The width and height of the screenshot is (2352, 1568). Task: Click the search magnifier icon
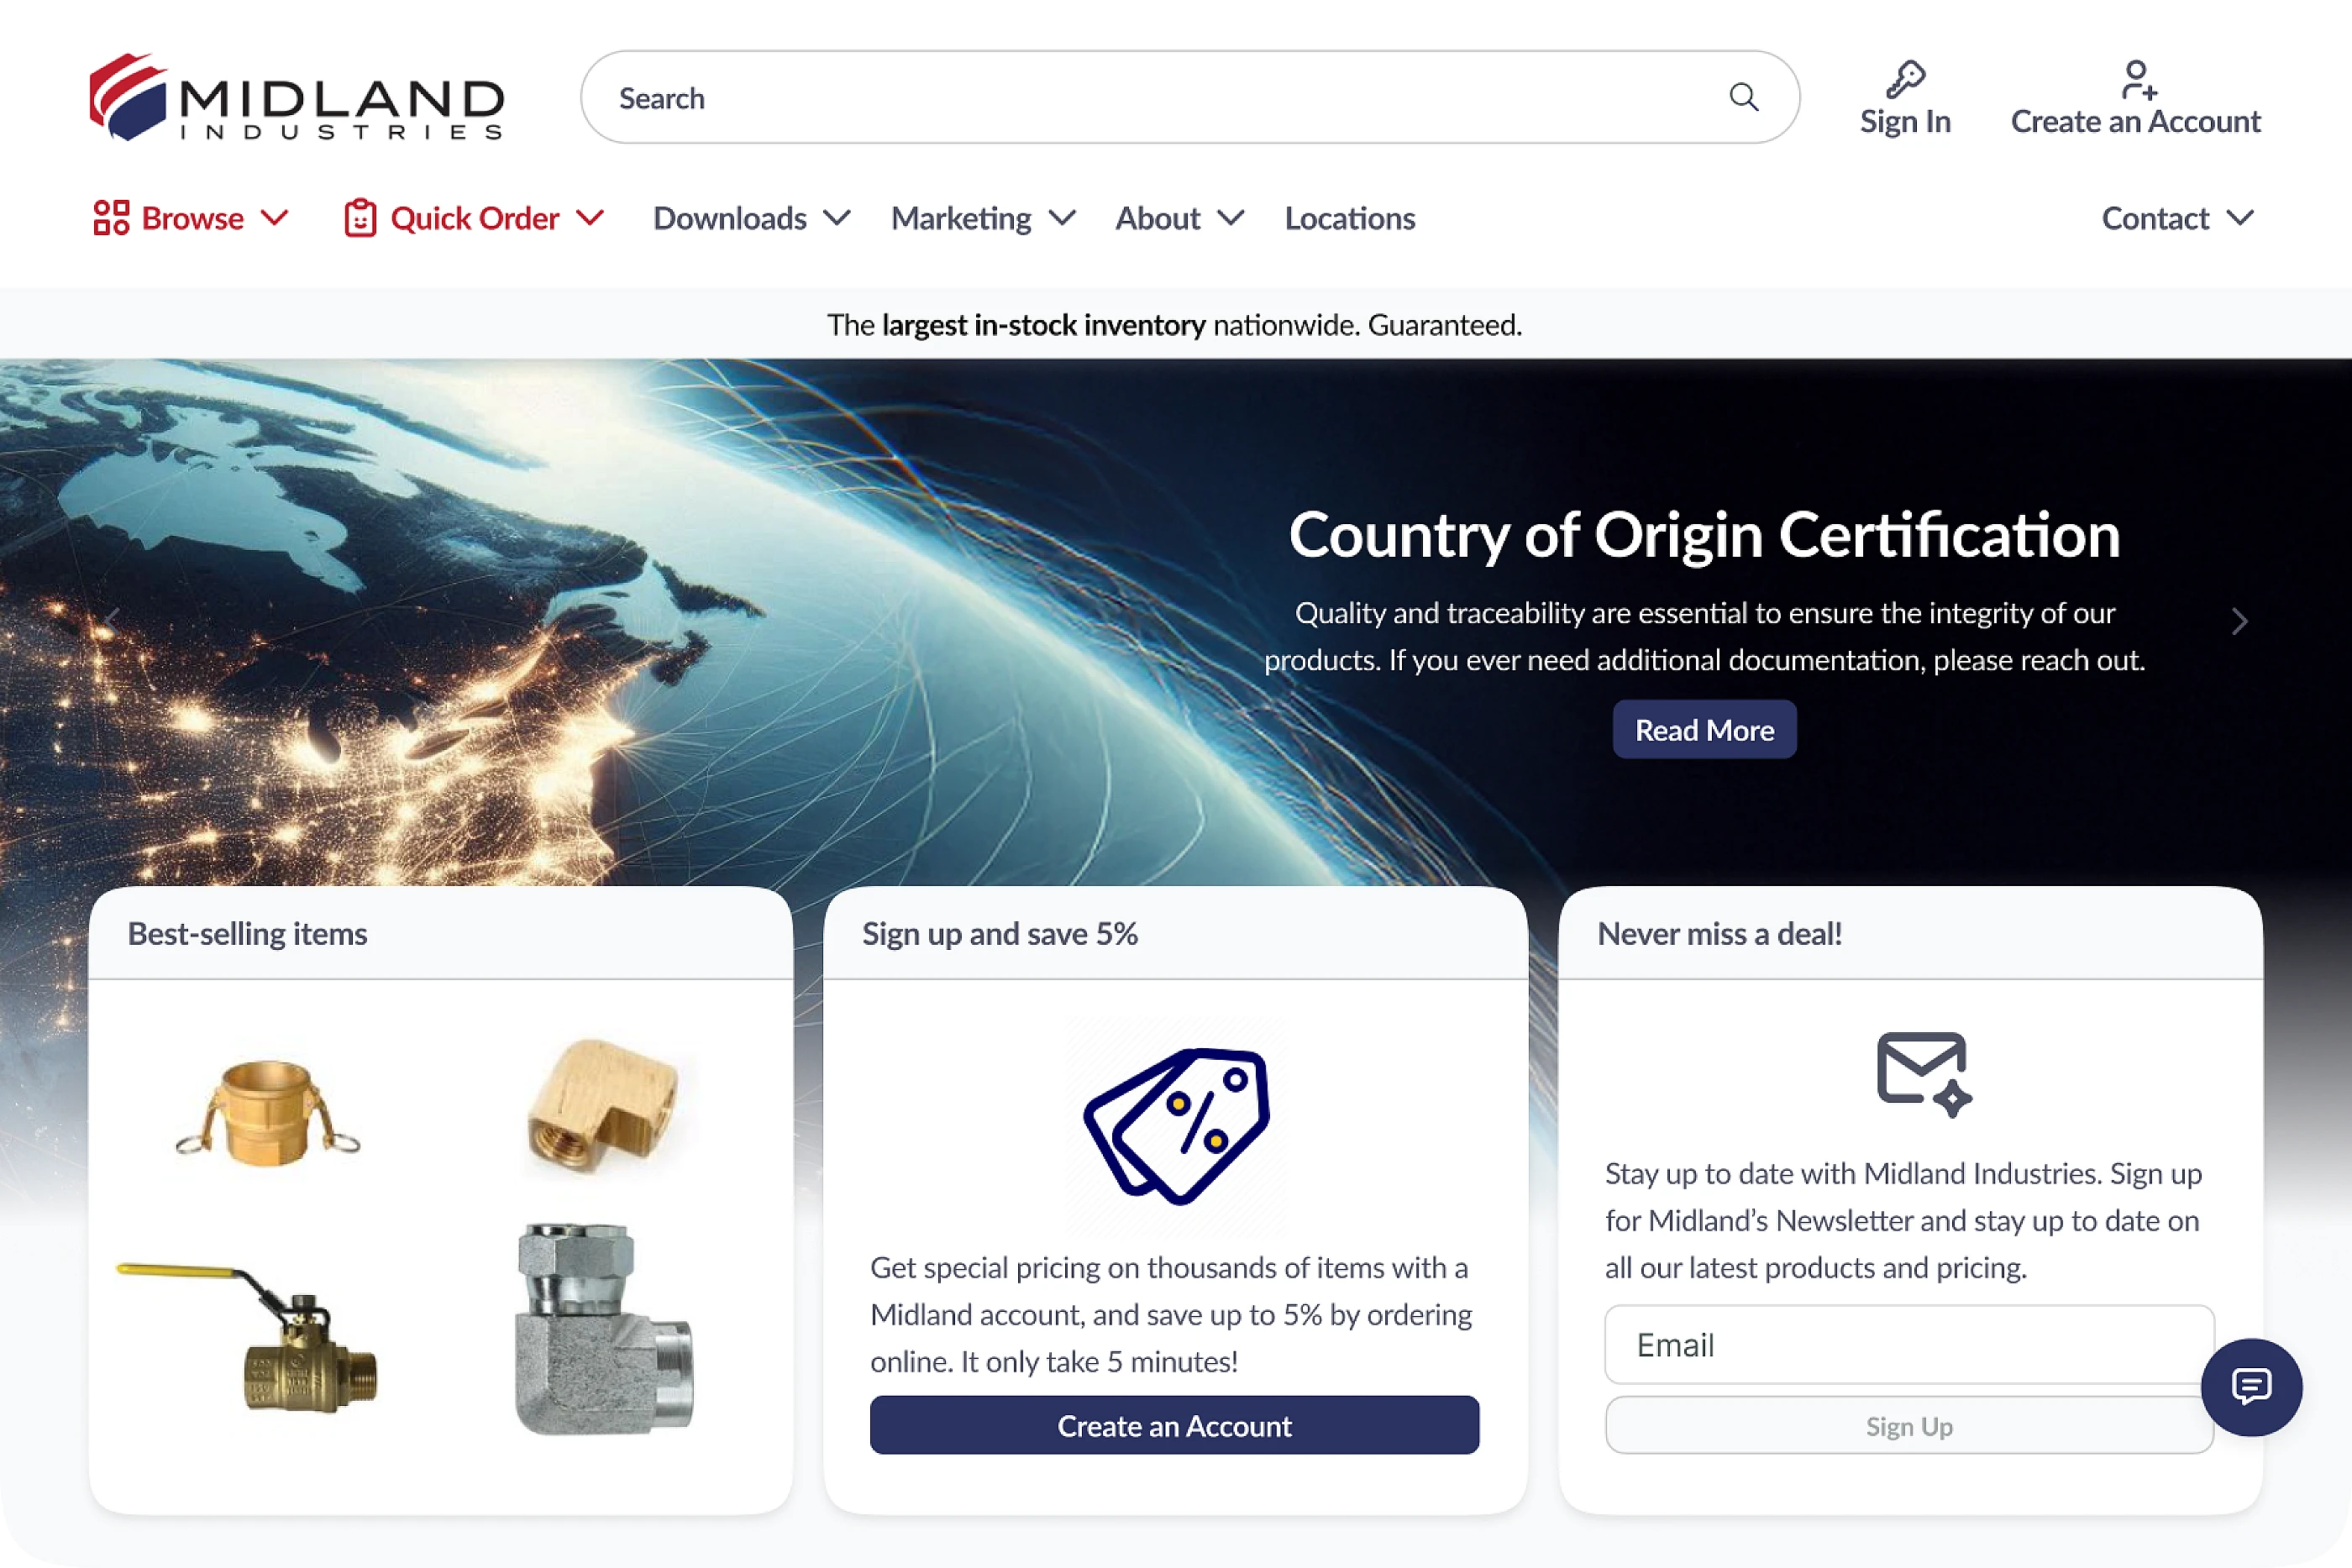click(x=1743, y=97)
